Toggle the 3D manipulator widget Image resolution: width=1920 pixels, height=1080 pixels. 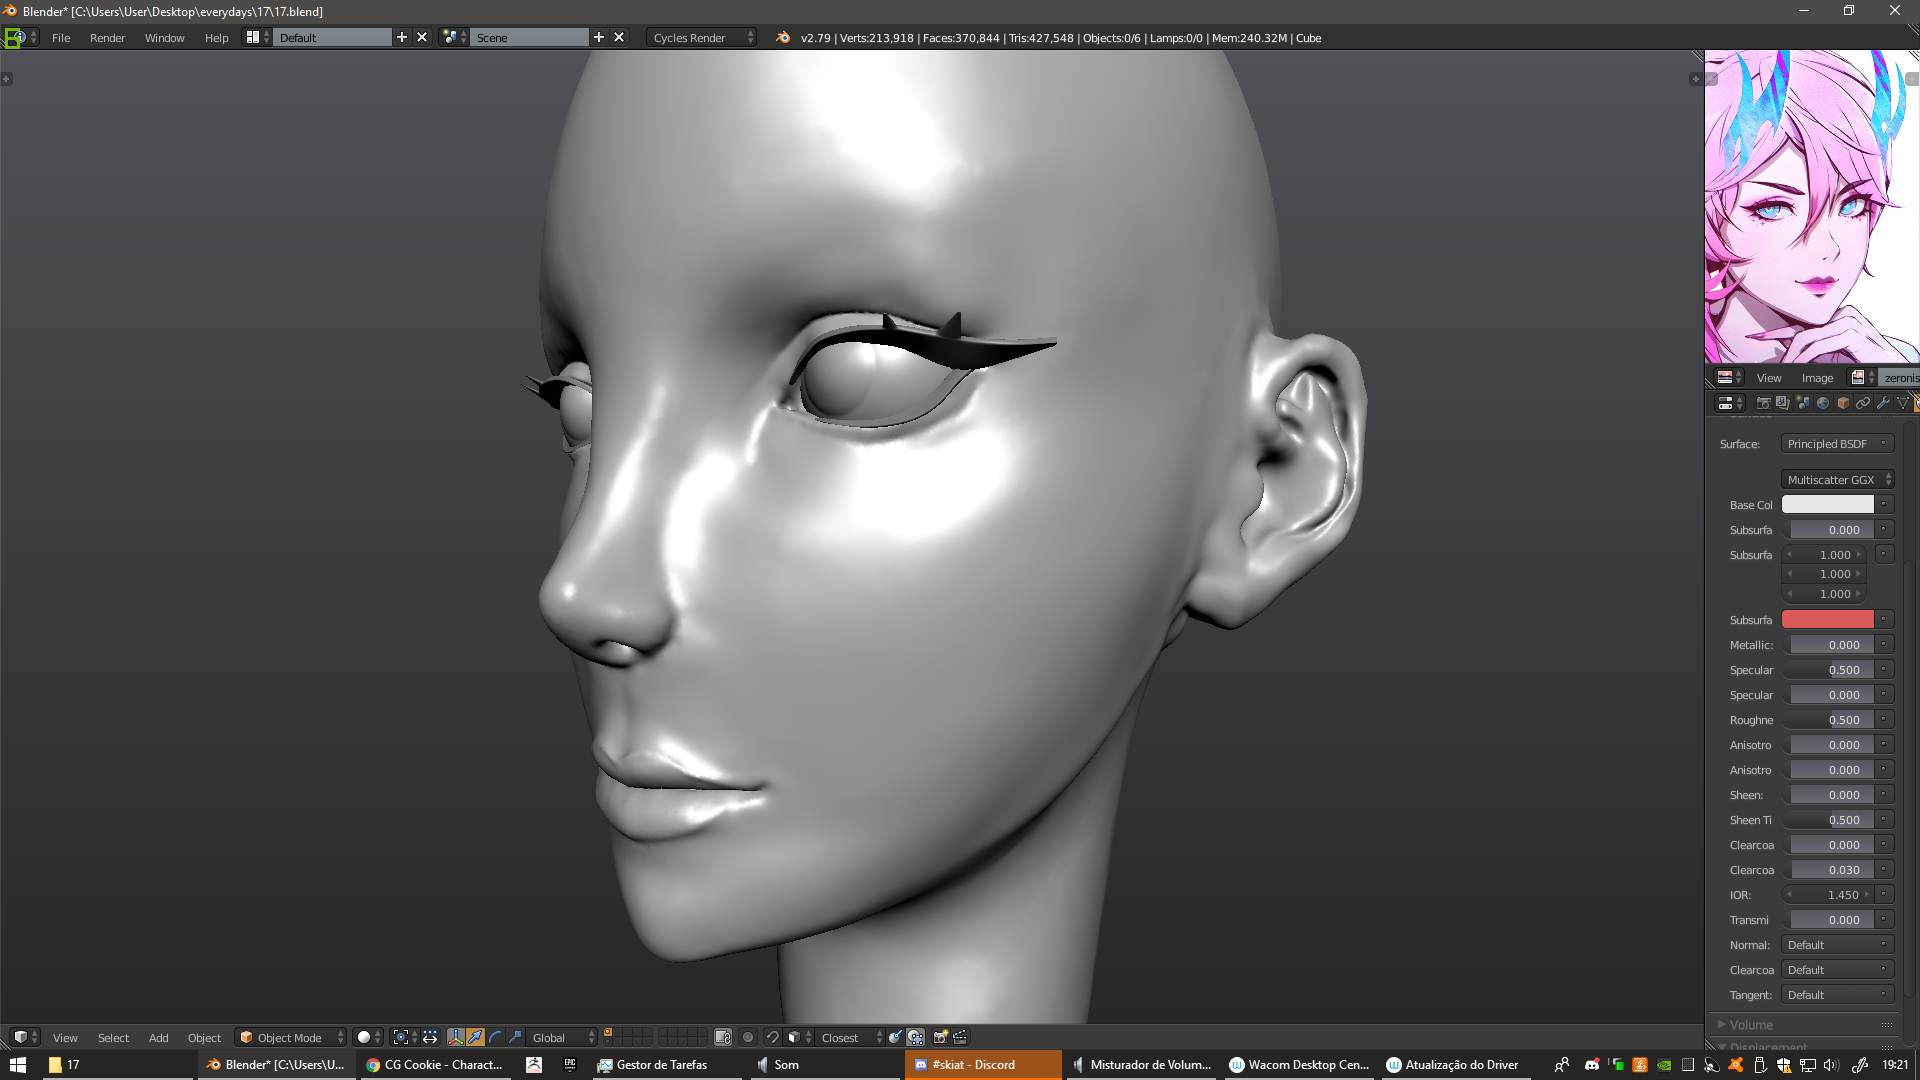point(456,1037)
